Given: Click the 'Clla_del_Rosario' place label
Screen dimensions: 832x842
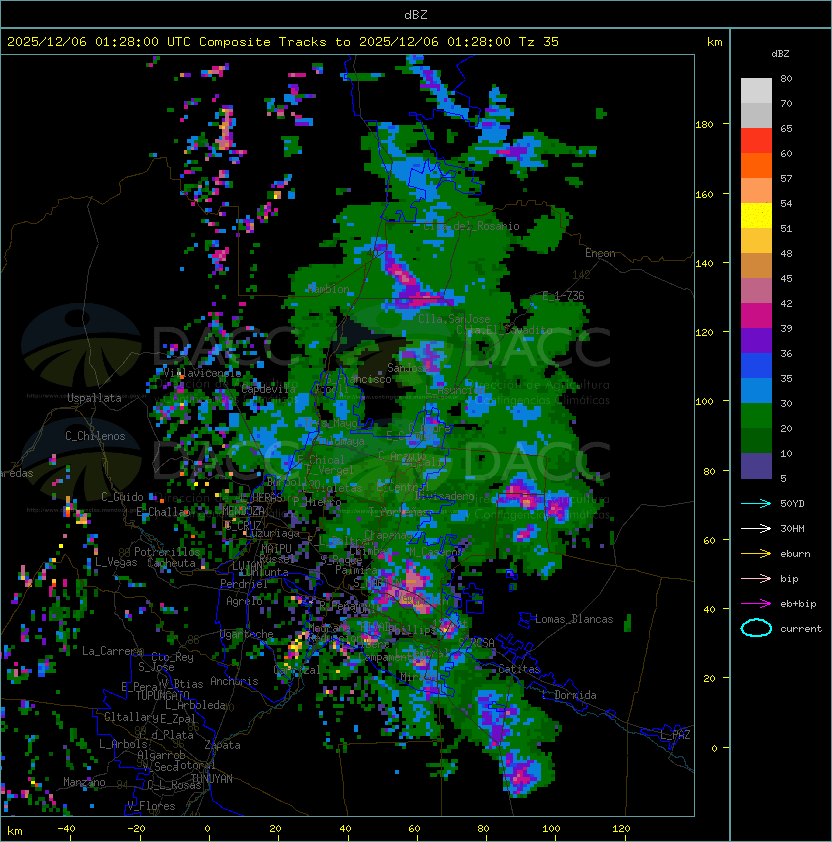Looking at the screenshot, I should point(471,226).
